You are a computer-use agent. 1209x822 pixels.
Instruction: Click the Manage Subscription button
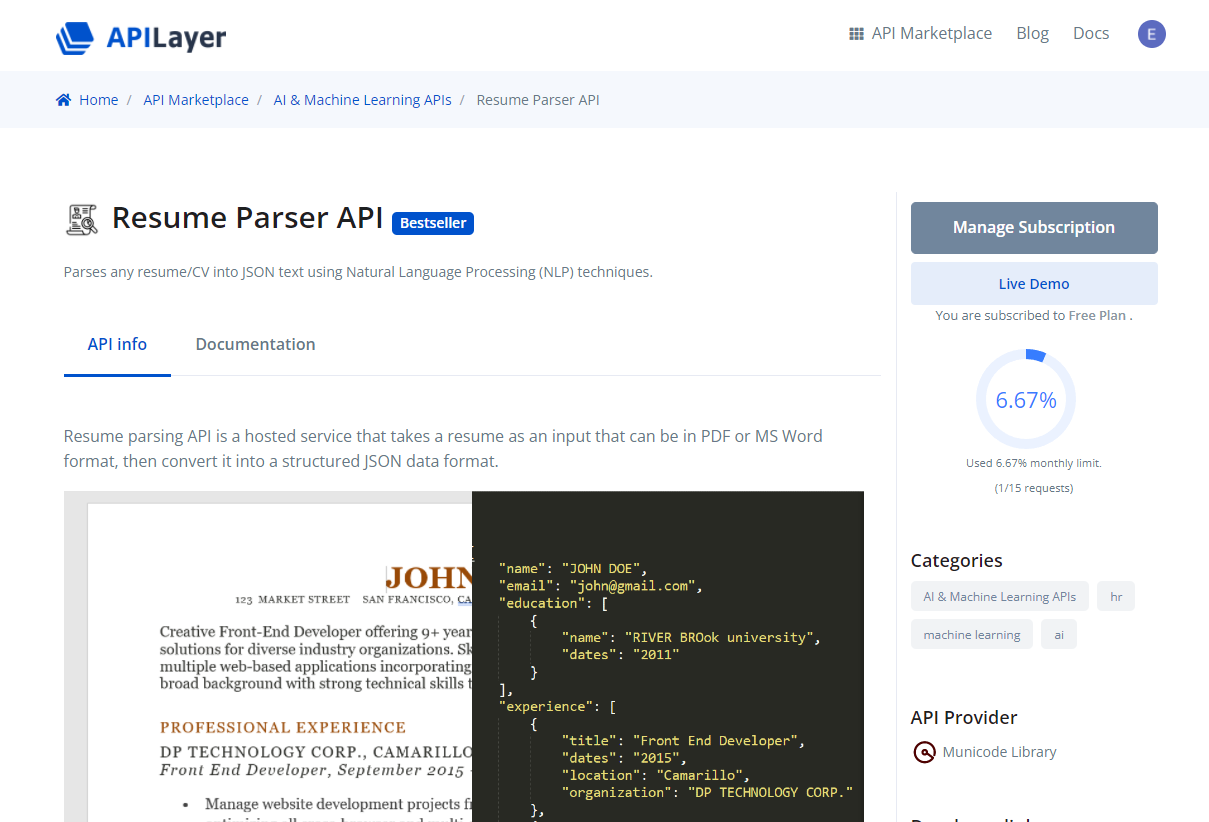coord(1034,228)
